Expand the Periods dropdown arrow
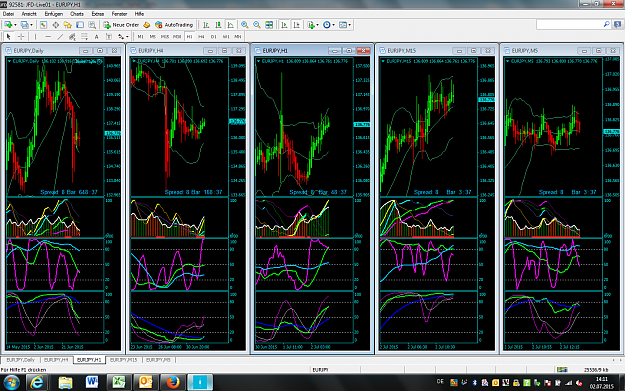The image size is (625, 391). (333, 25)
